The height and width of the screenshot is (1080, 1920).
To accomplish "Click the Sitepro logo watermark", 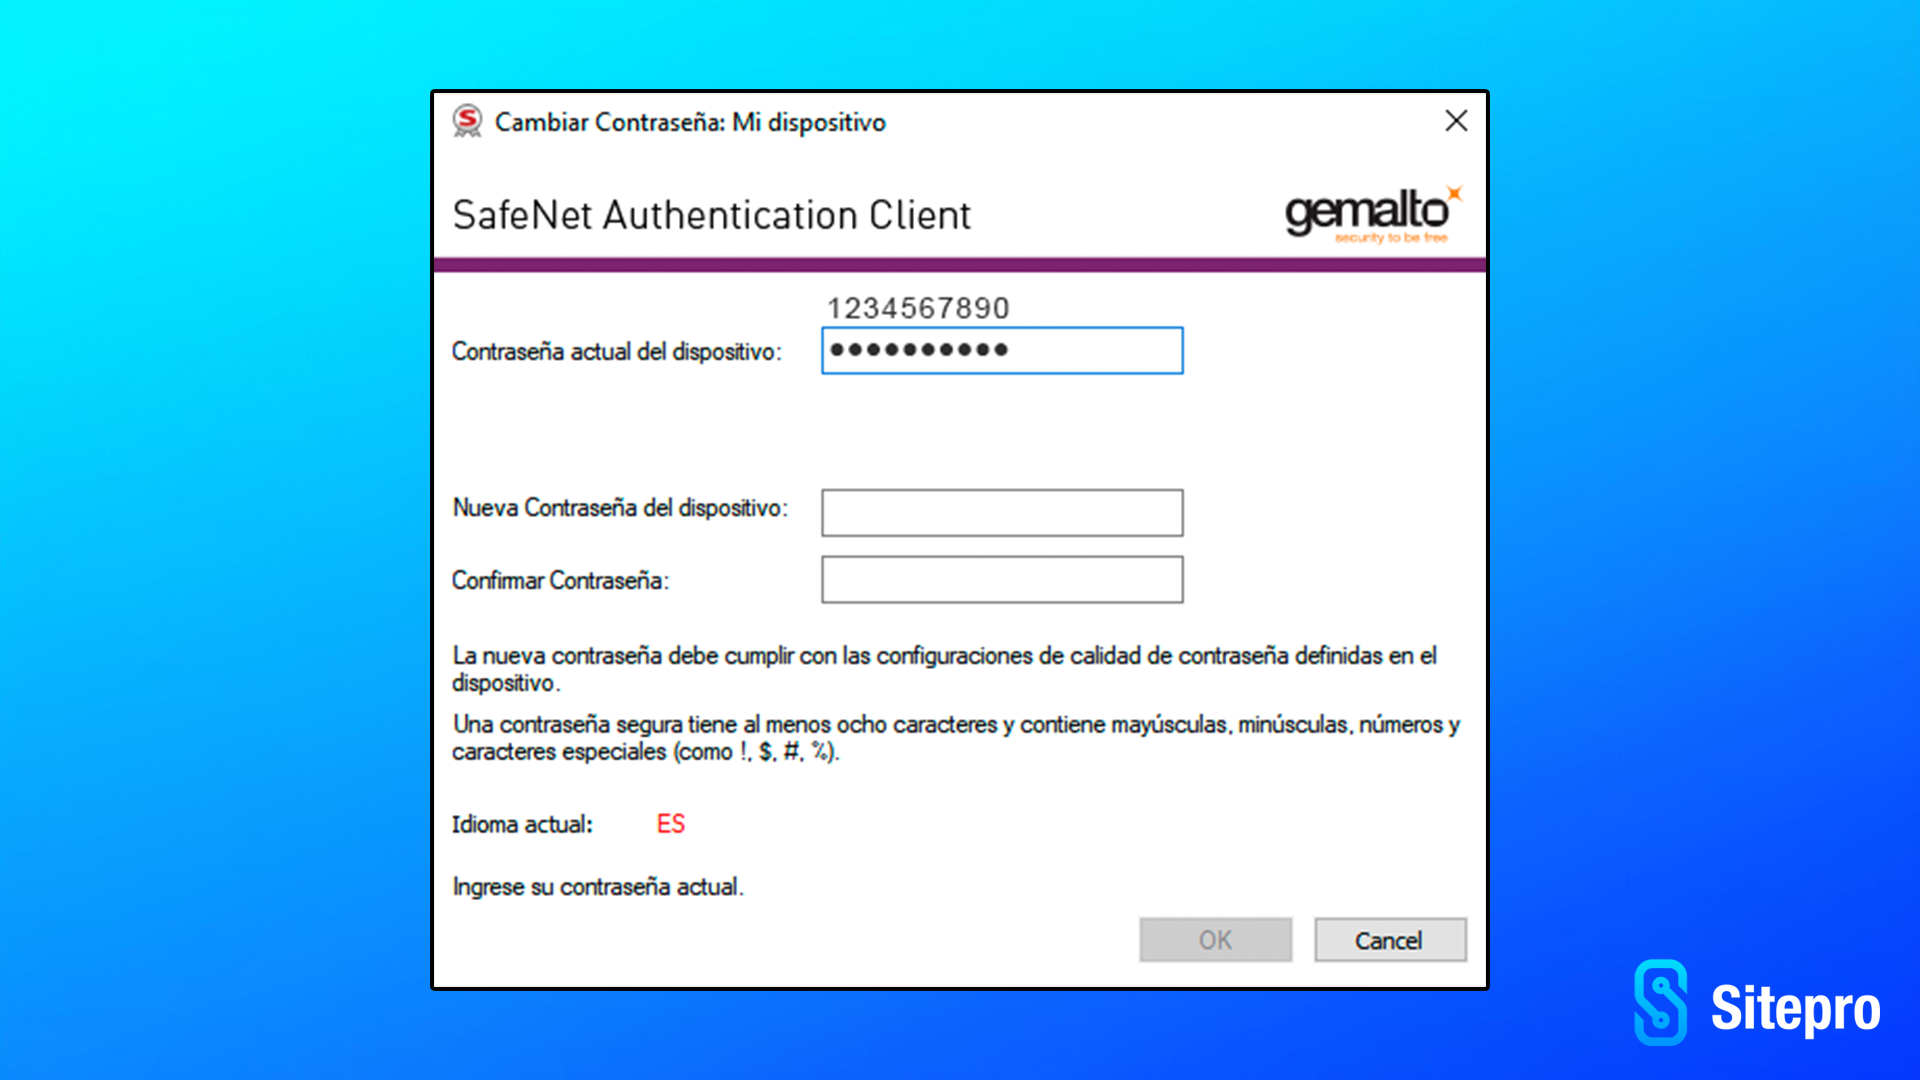I will click(1757, 1003).
